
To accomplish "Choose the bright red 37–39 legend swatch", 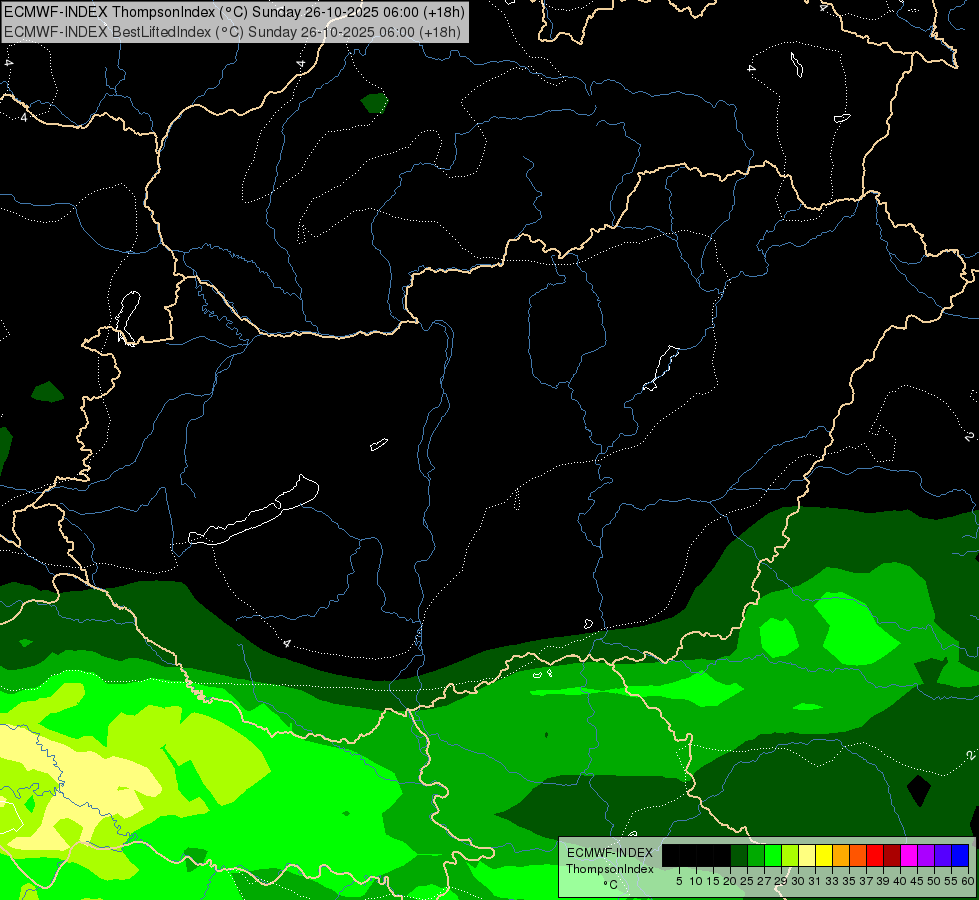I will (x=875, y=855).
